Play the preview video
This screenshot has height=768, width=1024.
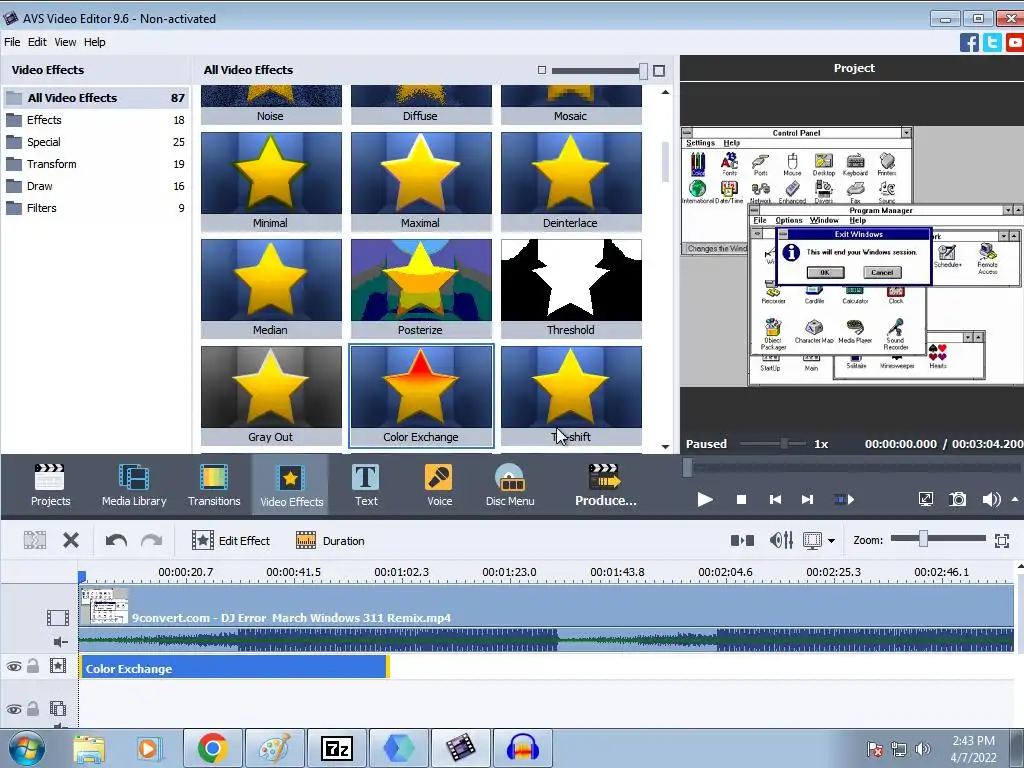coord(705,500)
